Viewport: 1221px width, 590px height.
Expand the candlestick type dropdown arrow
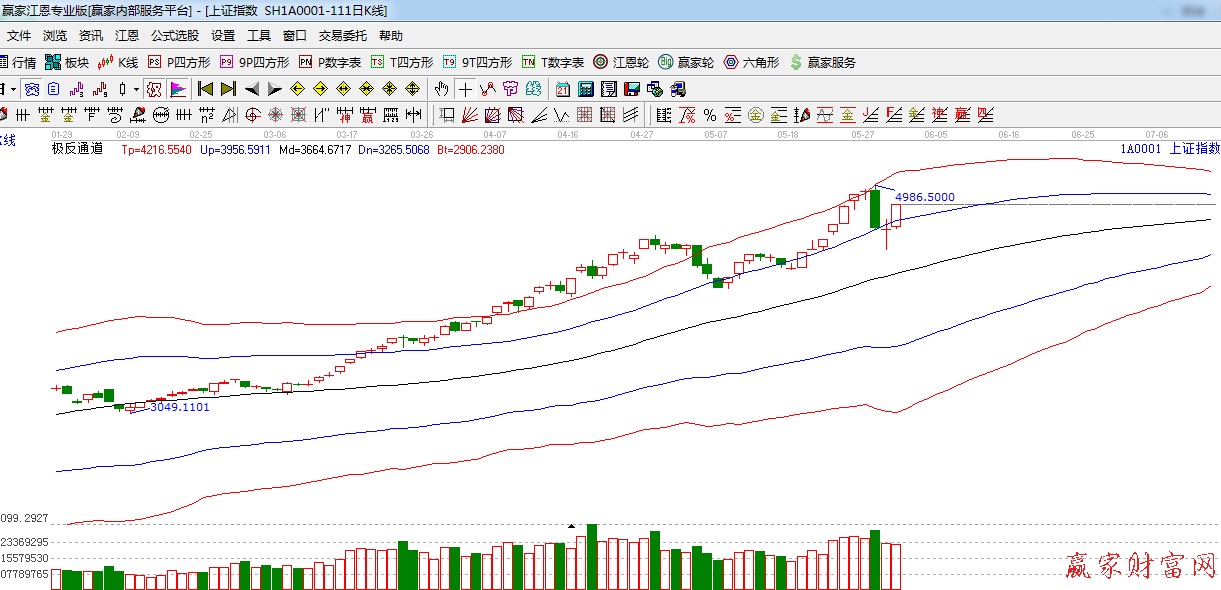[x=137, y=89]
